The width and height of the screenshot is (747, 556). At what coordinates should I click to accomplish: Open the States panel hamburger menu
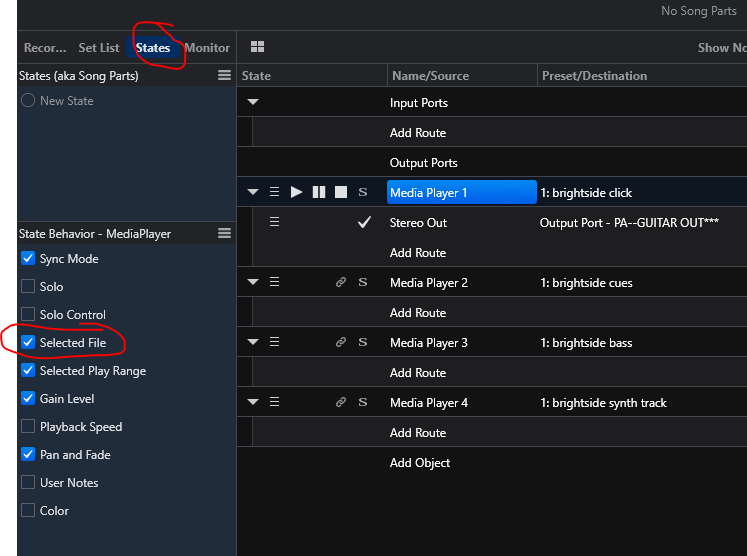(x=225, y=76)
